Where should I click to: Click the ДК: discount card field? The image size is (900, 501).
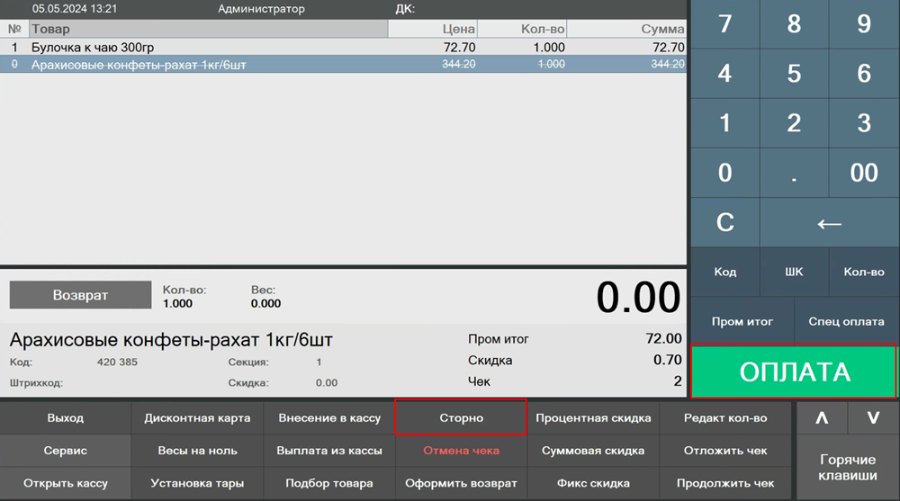pos(405,9)
